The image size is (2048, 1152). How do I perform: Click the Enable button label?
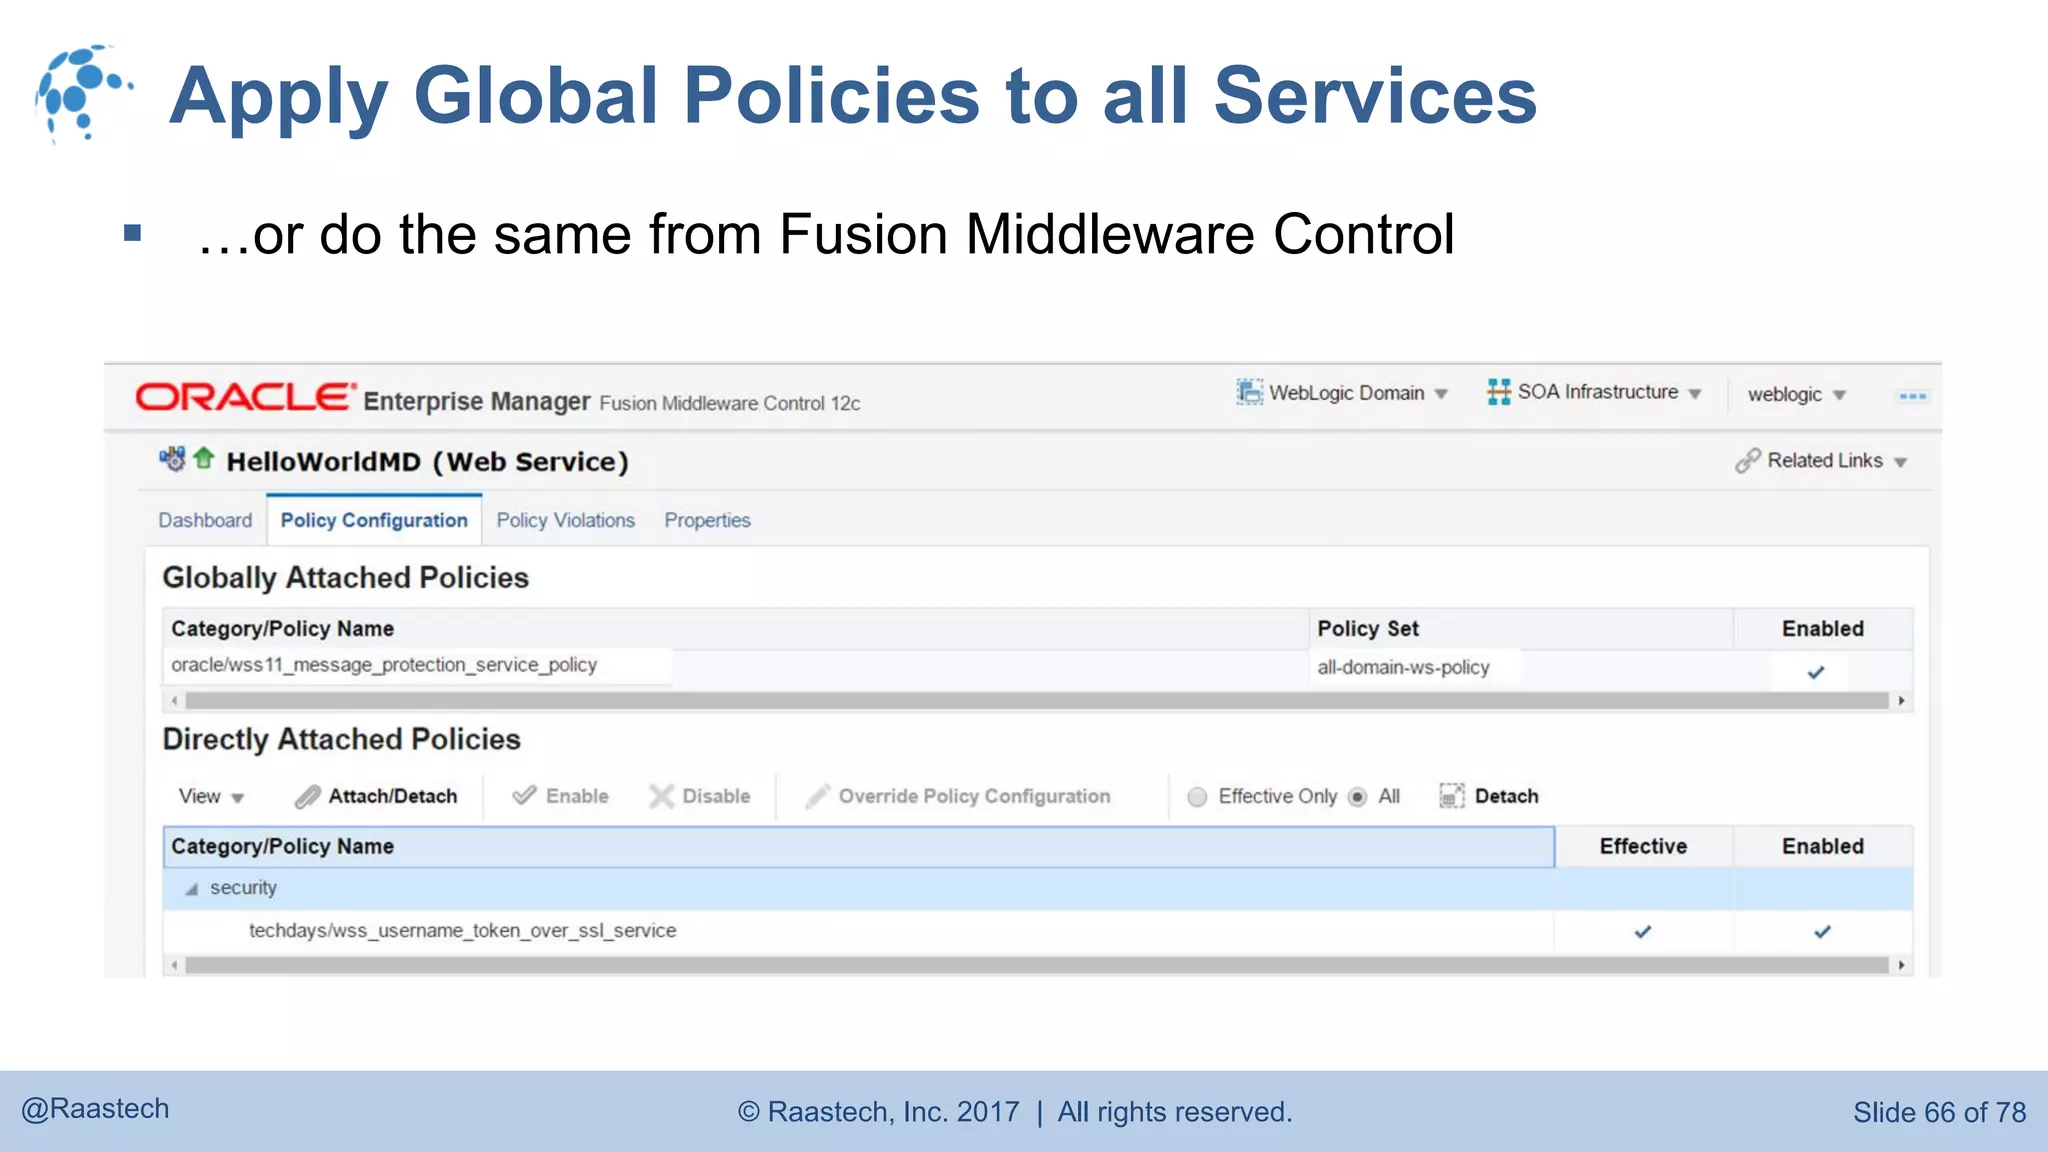[577, 796]
